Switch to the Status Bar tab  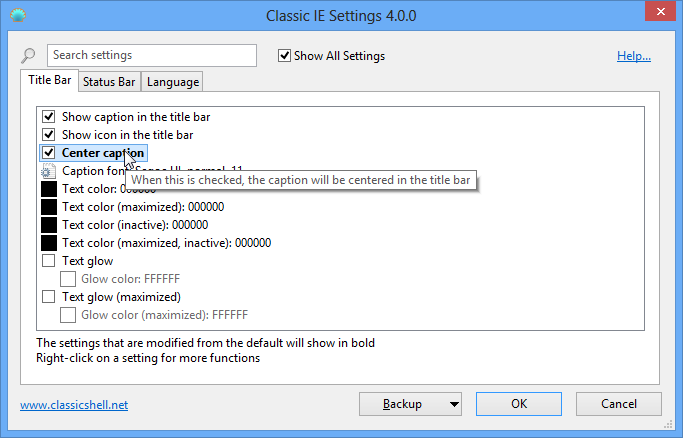click(108, 82)
